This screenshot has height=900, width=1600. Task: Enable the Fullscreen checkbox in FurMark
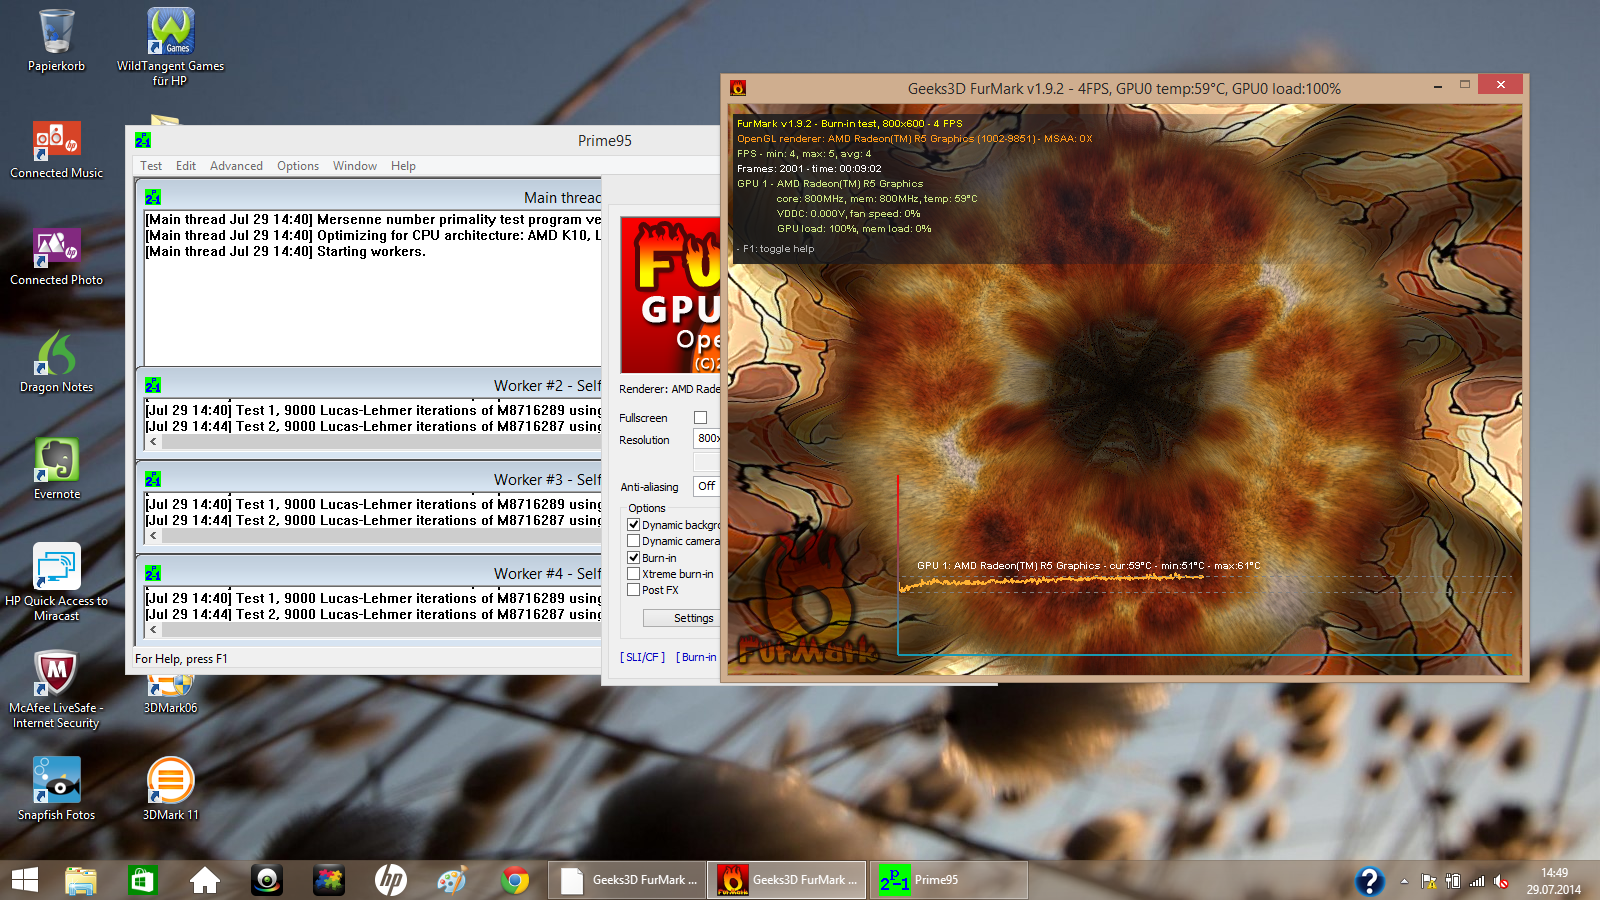click(x=700, y=418)
